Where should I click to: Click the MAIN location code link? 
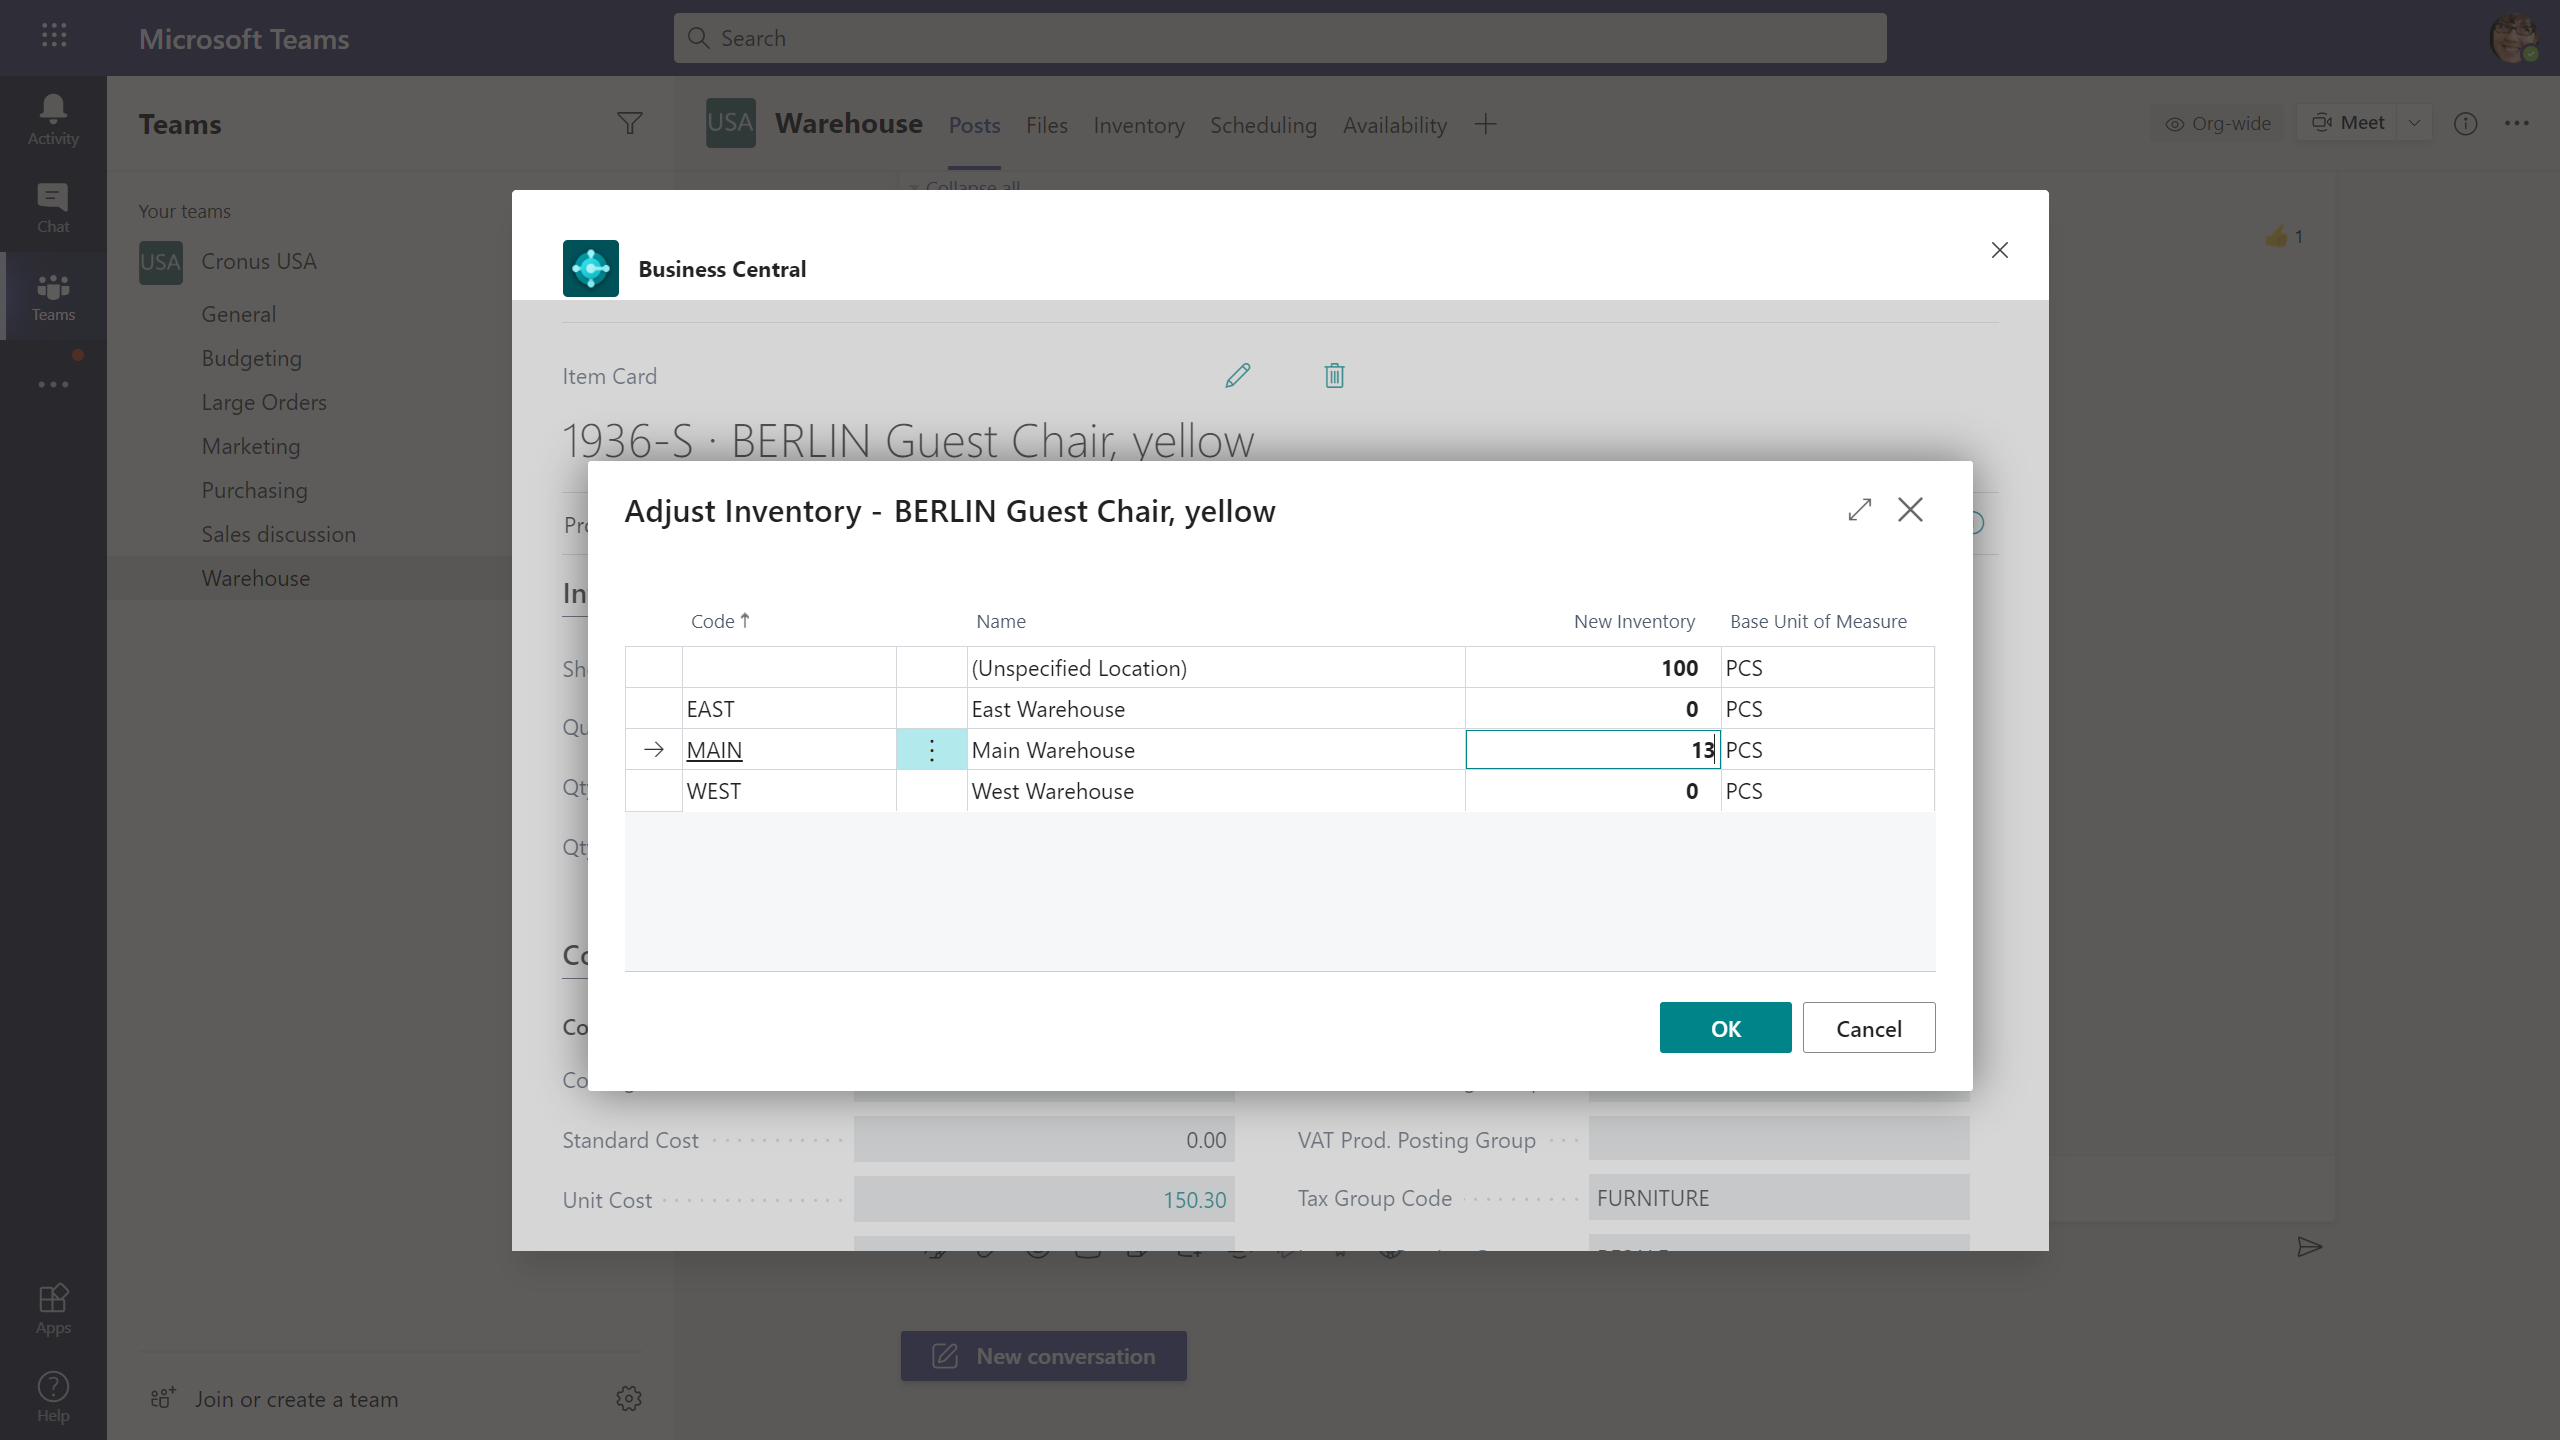pos(714,749)
